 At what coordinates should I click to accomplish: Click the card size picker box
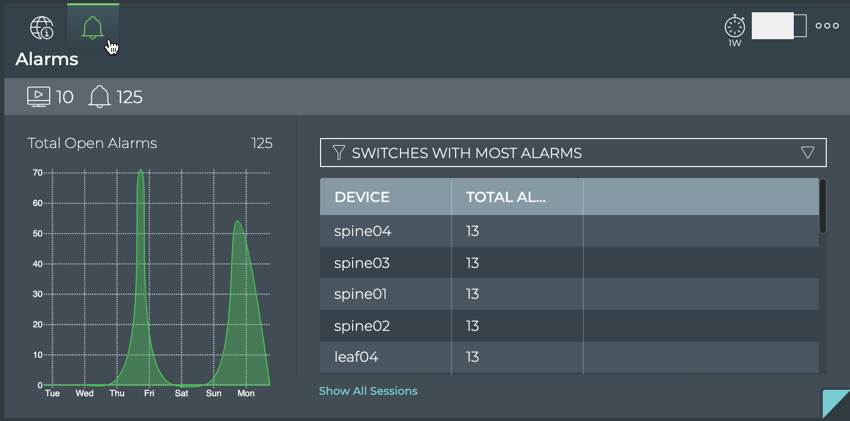tap(779, 26)
